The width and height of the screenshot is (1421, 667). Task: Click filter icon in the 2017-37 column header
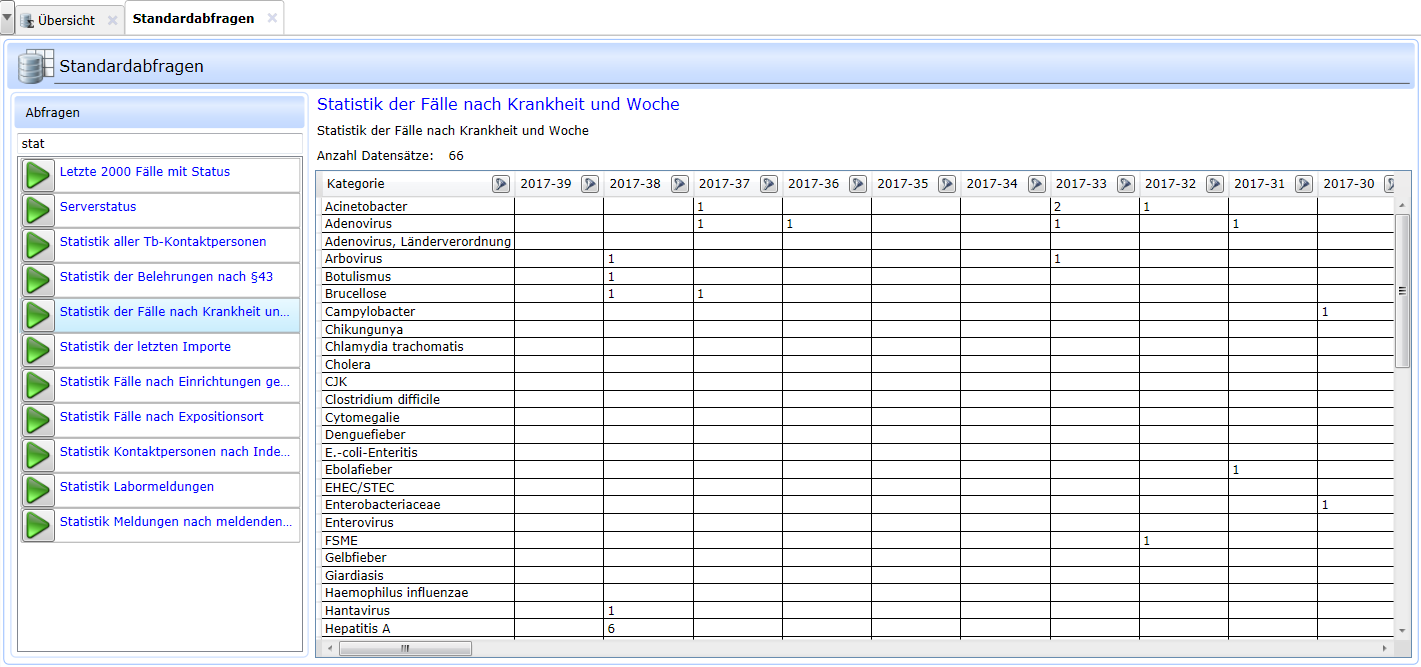point(769,184)
